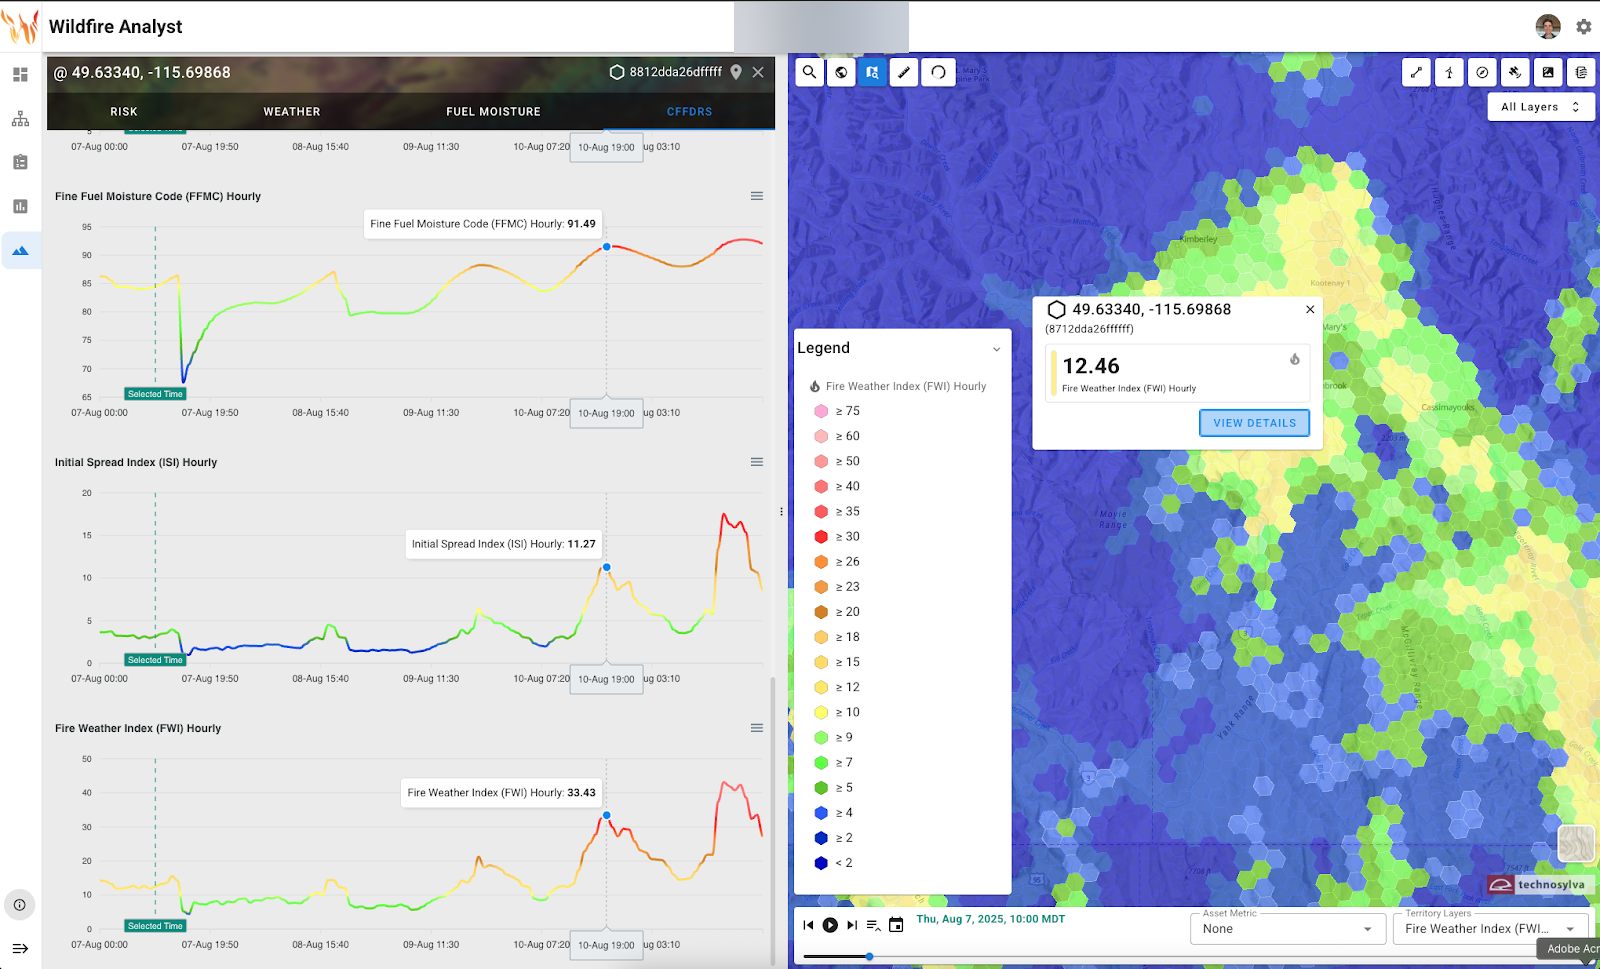This screenshot has height=969, width=1600.
Task: Open the compass tool on the map
Action: tap(1482, 72)
